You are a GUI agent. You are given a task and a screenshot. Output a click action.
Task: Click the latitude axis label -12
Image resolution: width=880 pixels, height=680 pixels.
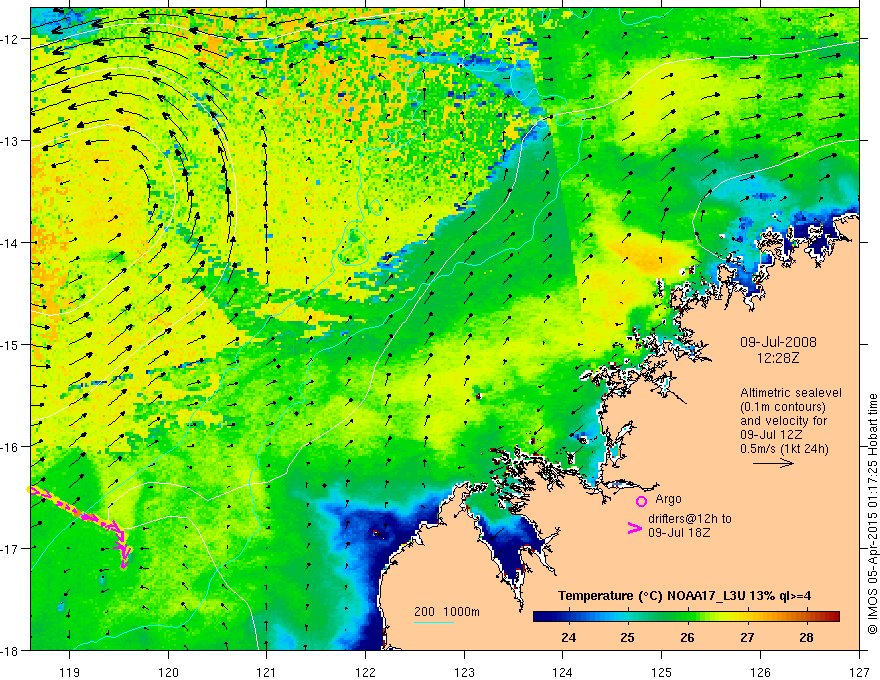(x=10, y=39)
